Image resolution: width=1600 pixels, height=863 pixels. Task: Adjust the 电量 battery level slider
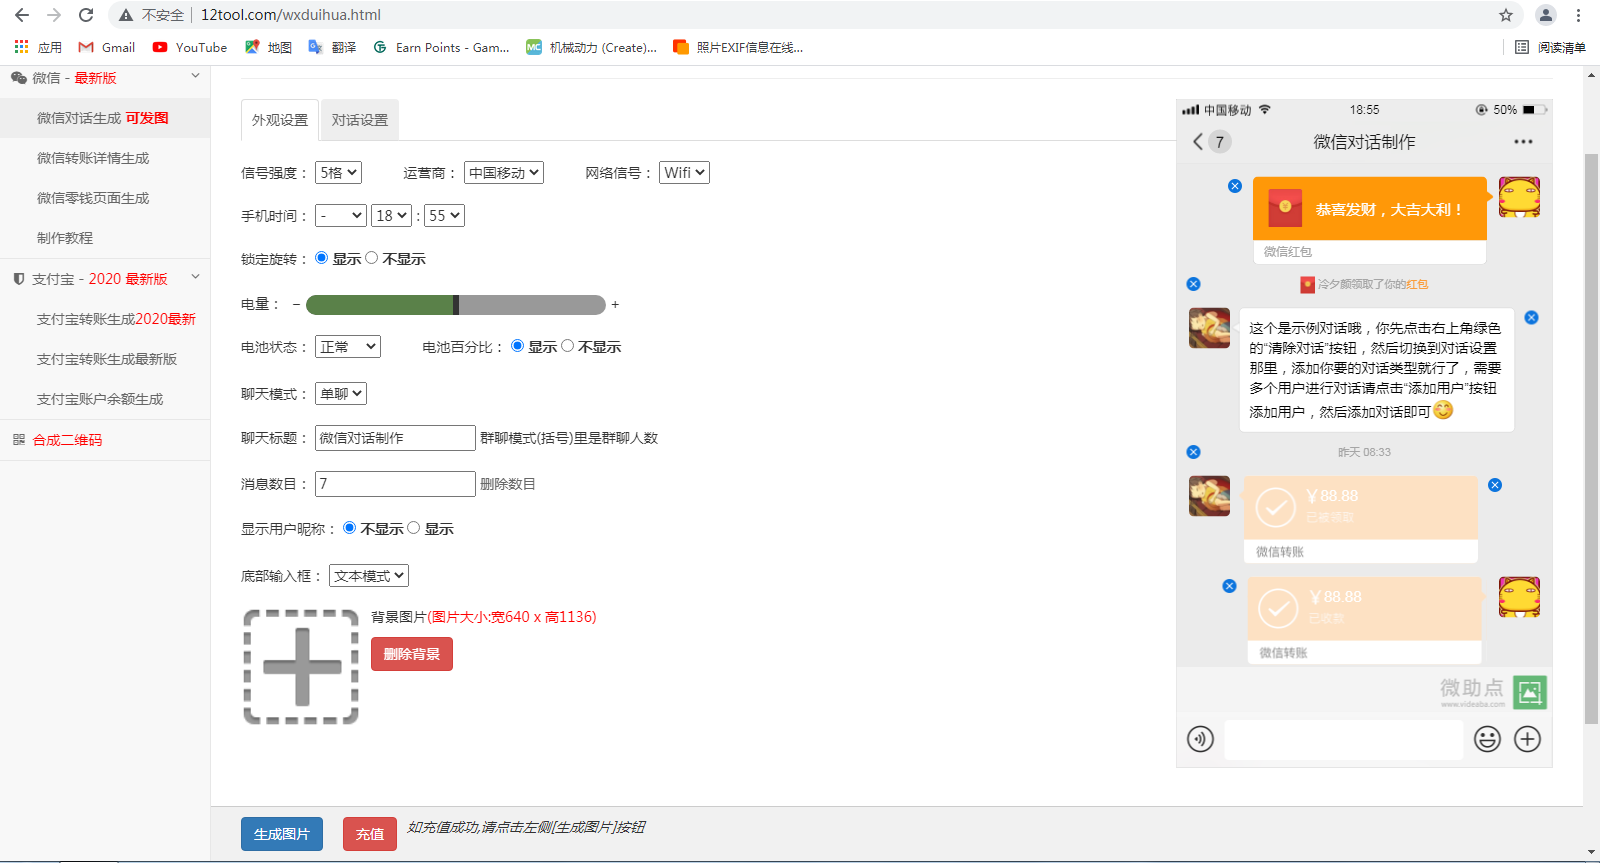(x=456, y=305)
